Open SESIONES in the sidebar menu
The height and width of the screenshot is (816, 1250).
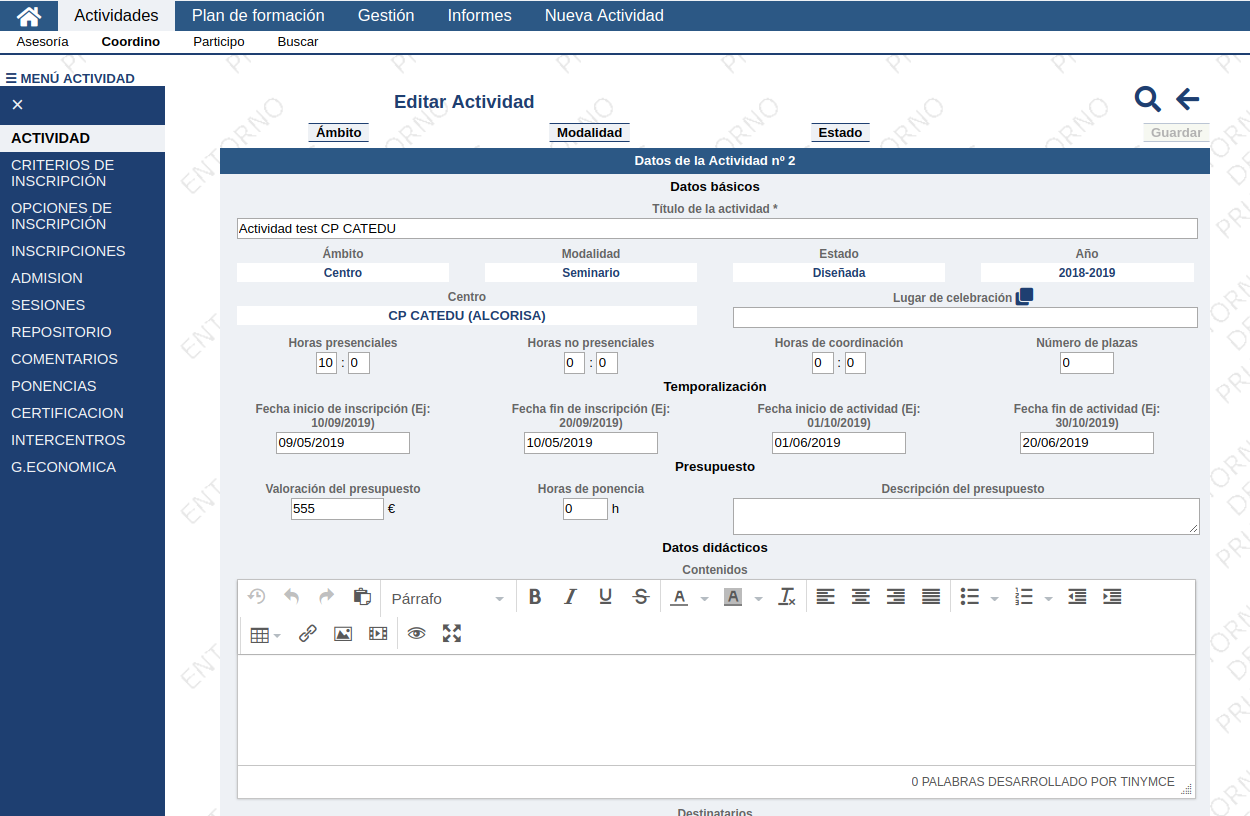[82, 305]
